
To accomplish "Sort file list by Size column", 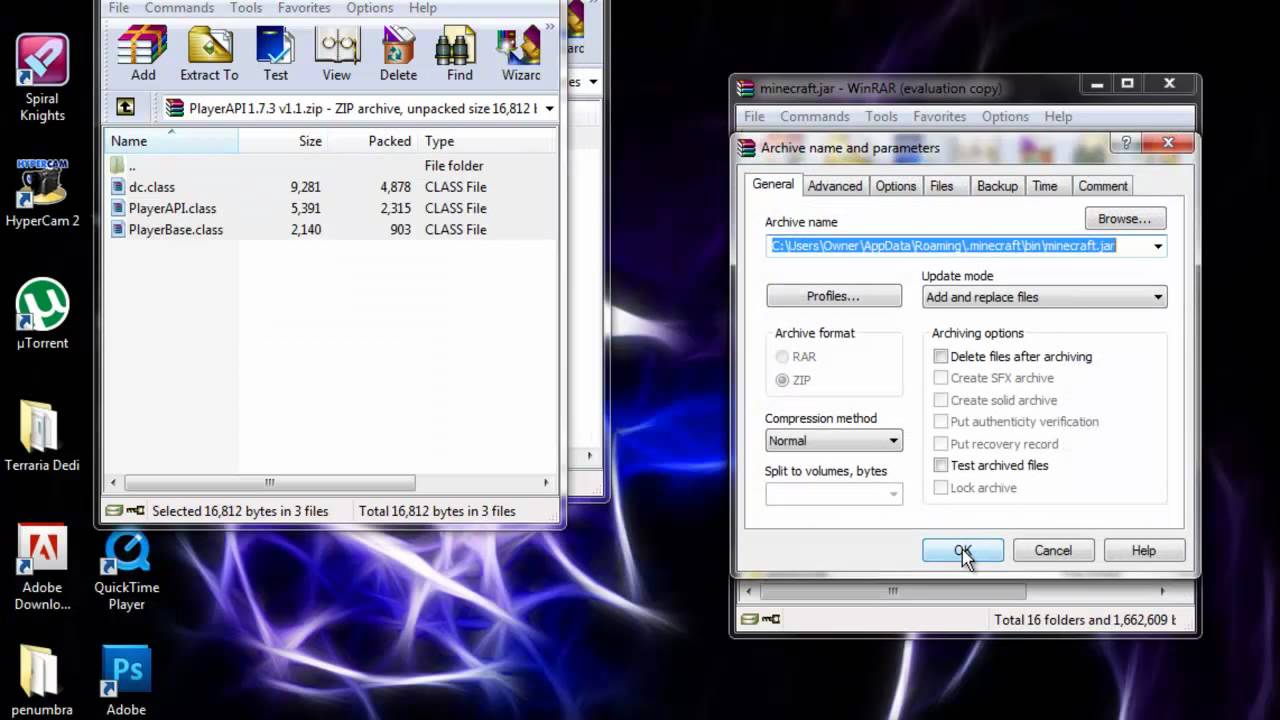I will 283,141.
